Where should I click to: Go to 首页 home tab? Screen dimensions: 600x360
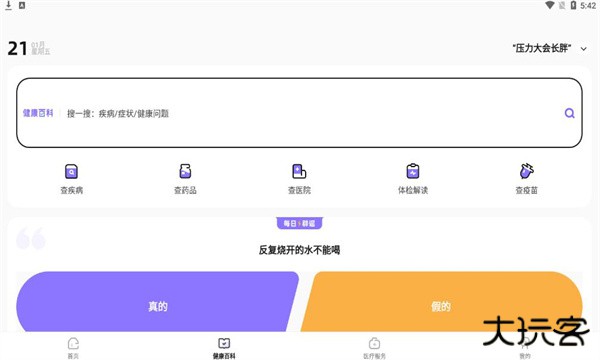click(x=73, y=348)
